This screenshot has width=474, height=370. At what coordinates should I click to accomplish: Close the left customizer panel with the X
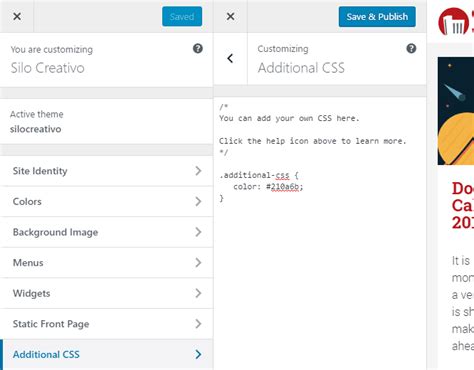pos(17,16)
